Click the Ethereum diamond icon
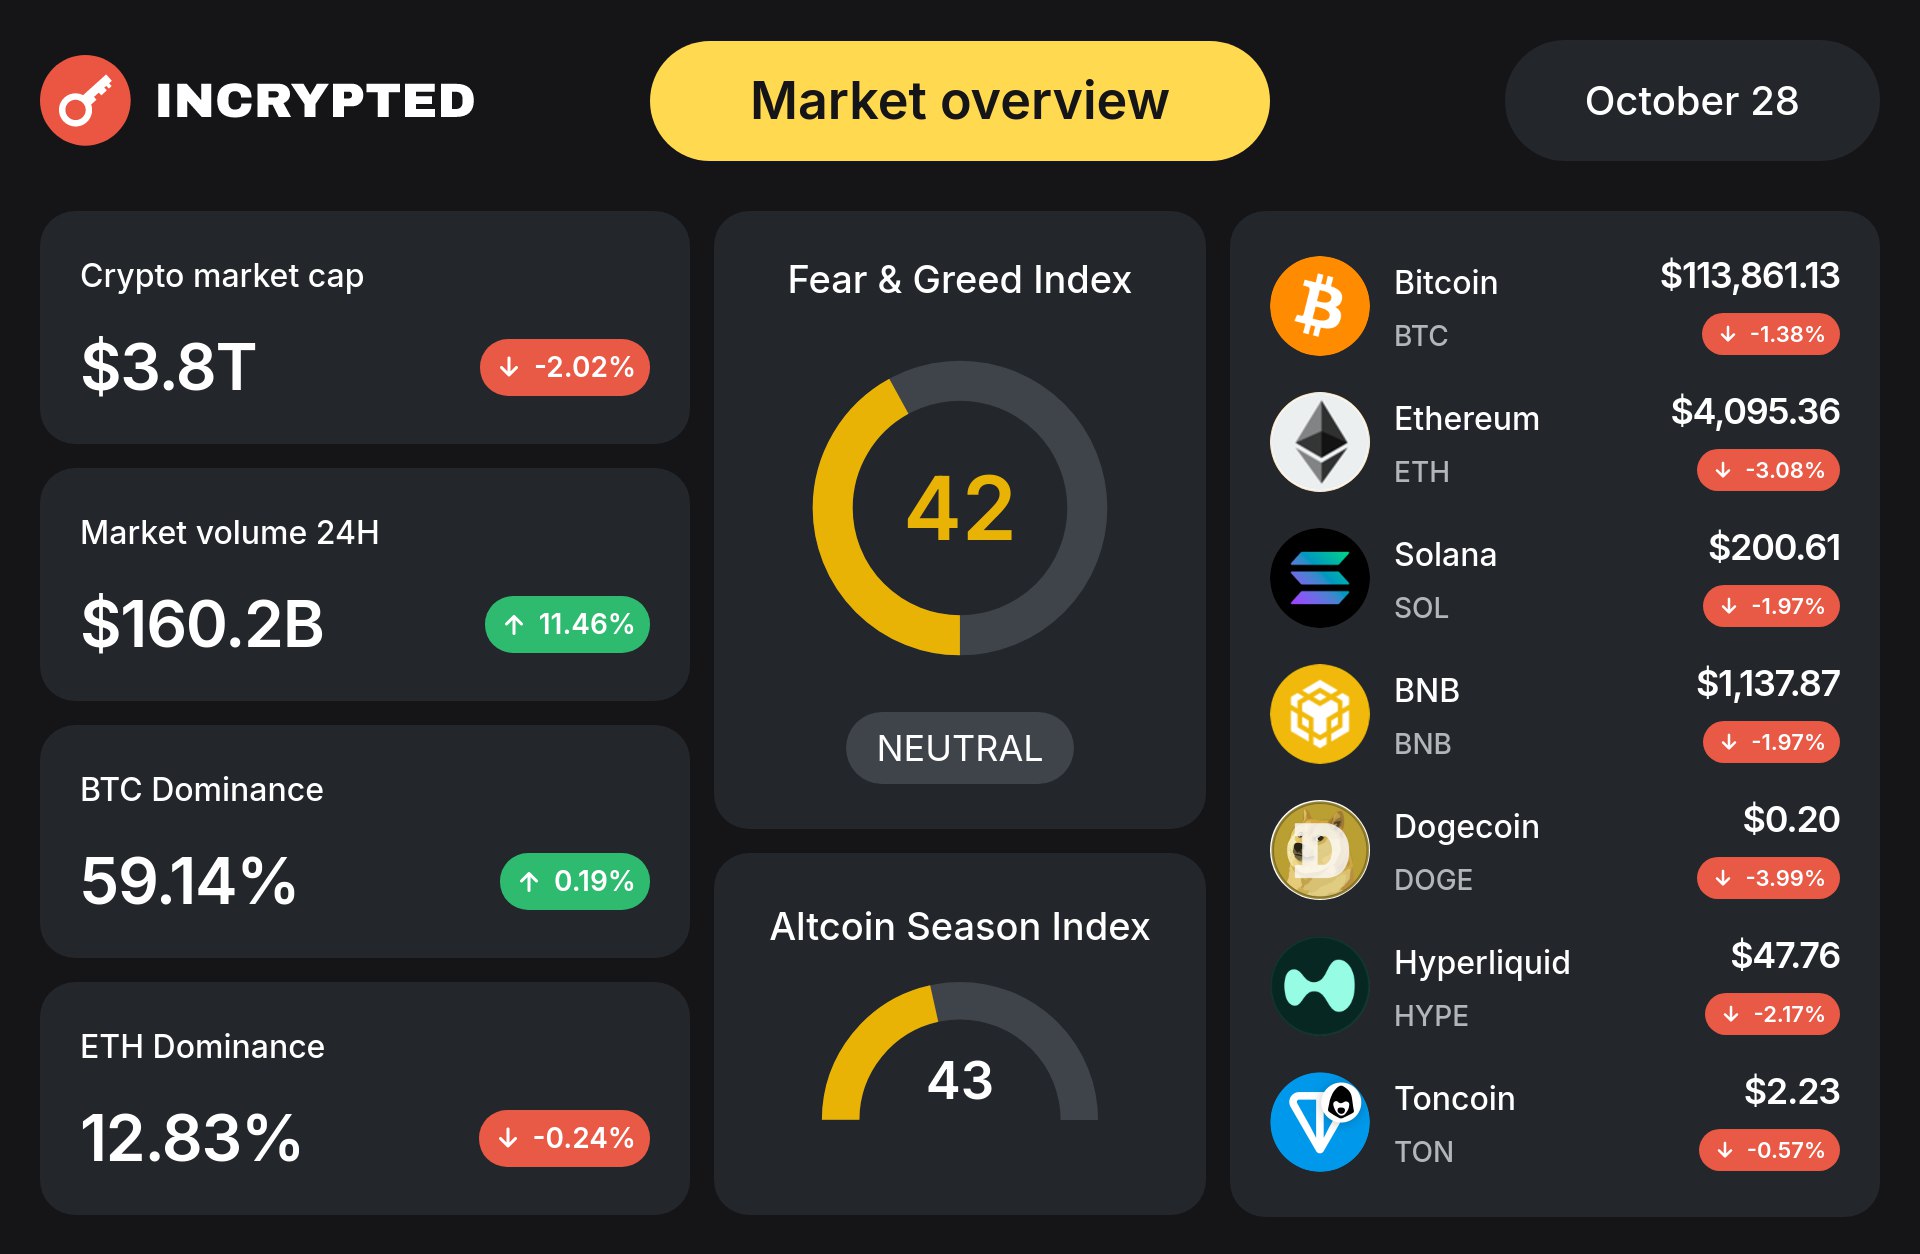 coord(1319,442)
